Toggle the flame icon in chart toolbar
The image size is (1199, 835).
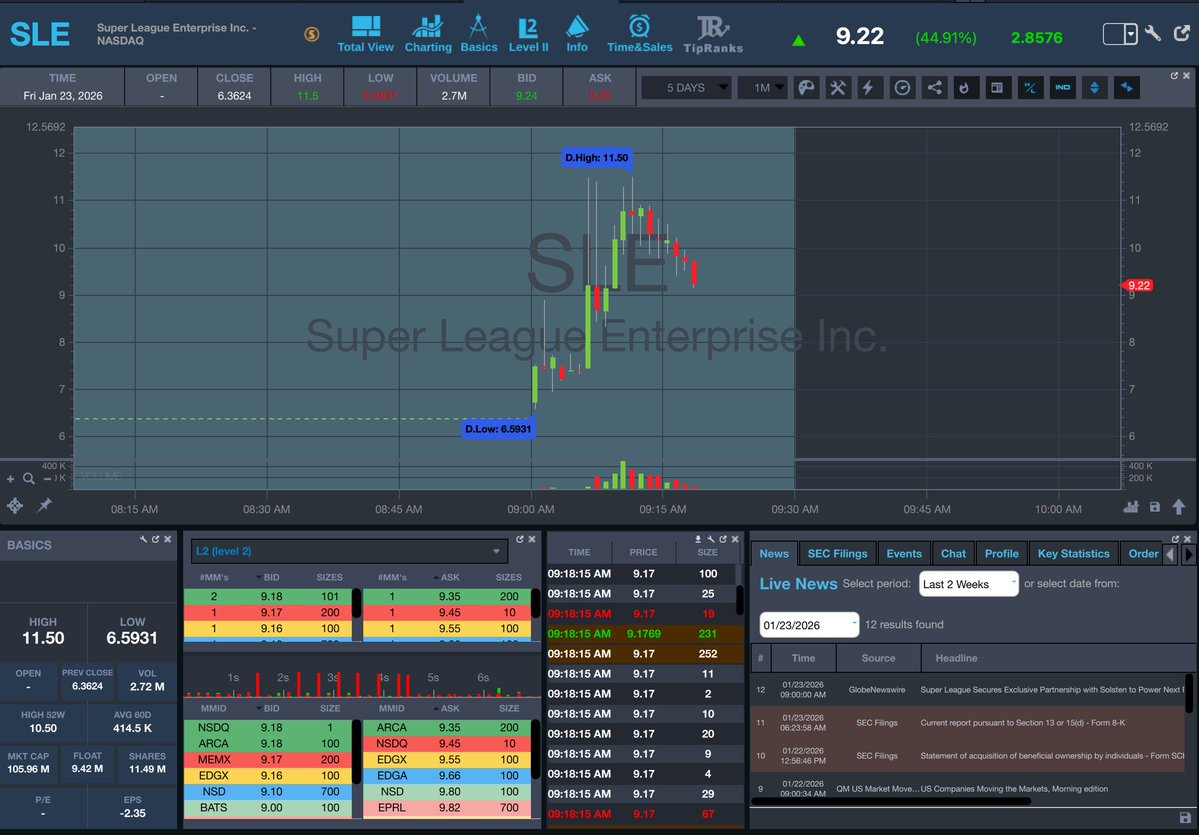966,88
